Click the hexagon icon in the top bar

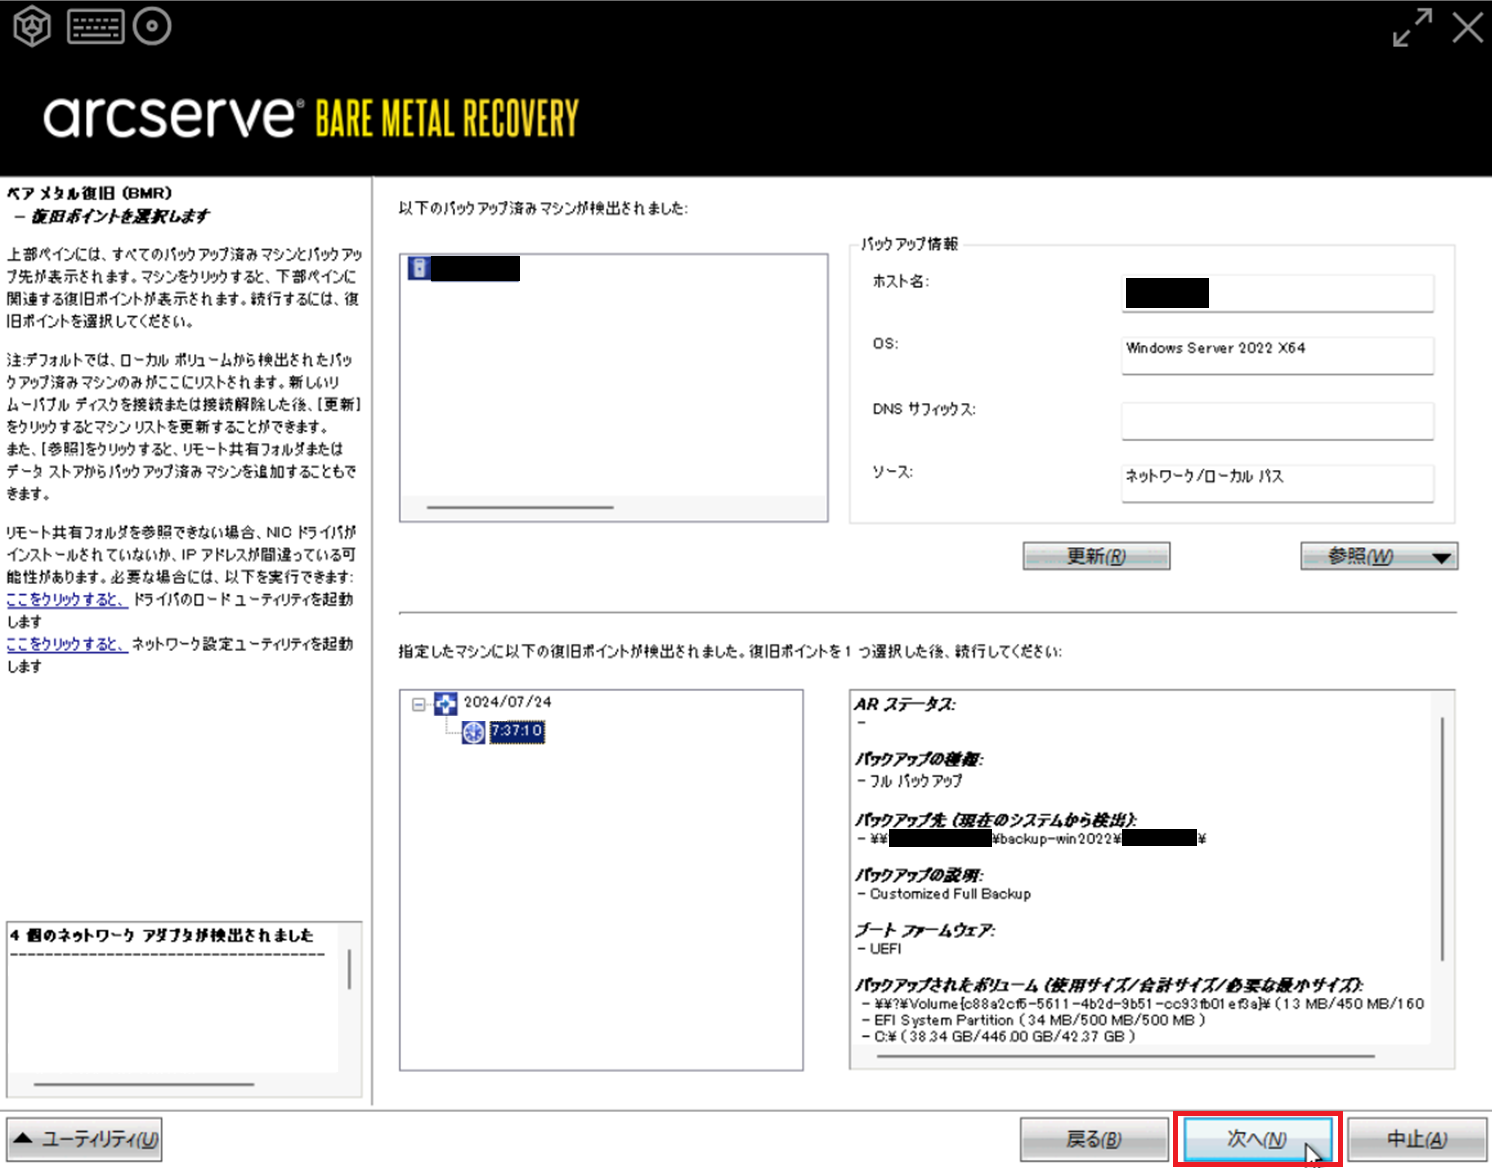coord(32,27)
